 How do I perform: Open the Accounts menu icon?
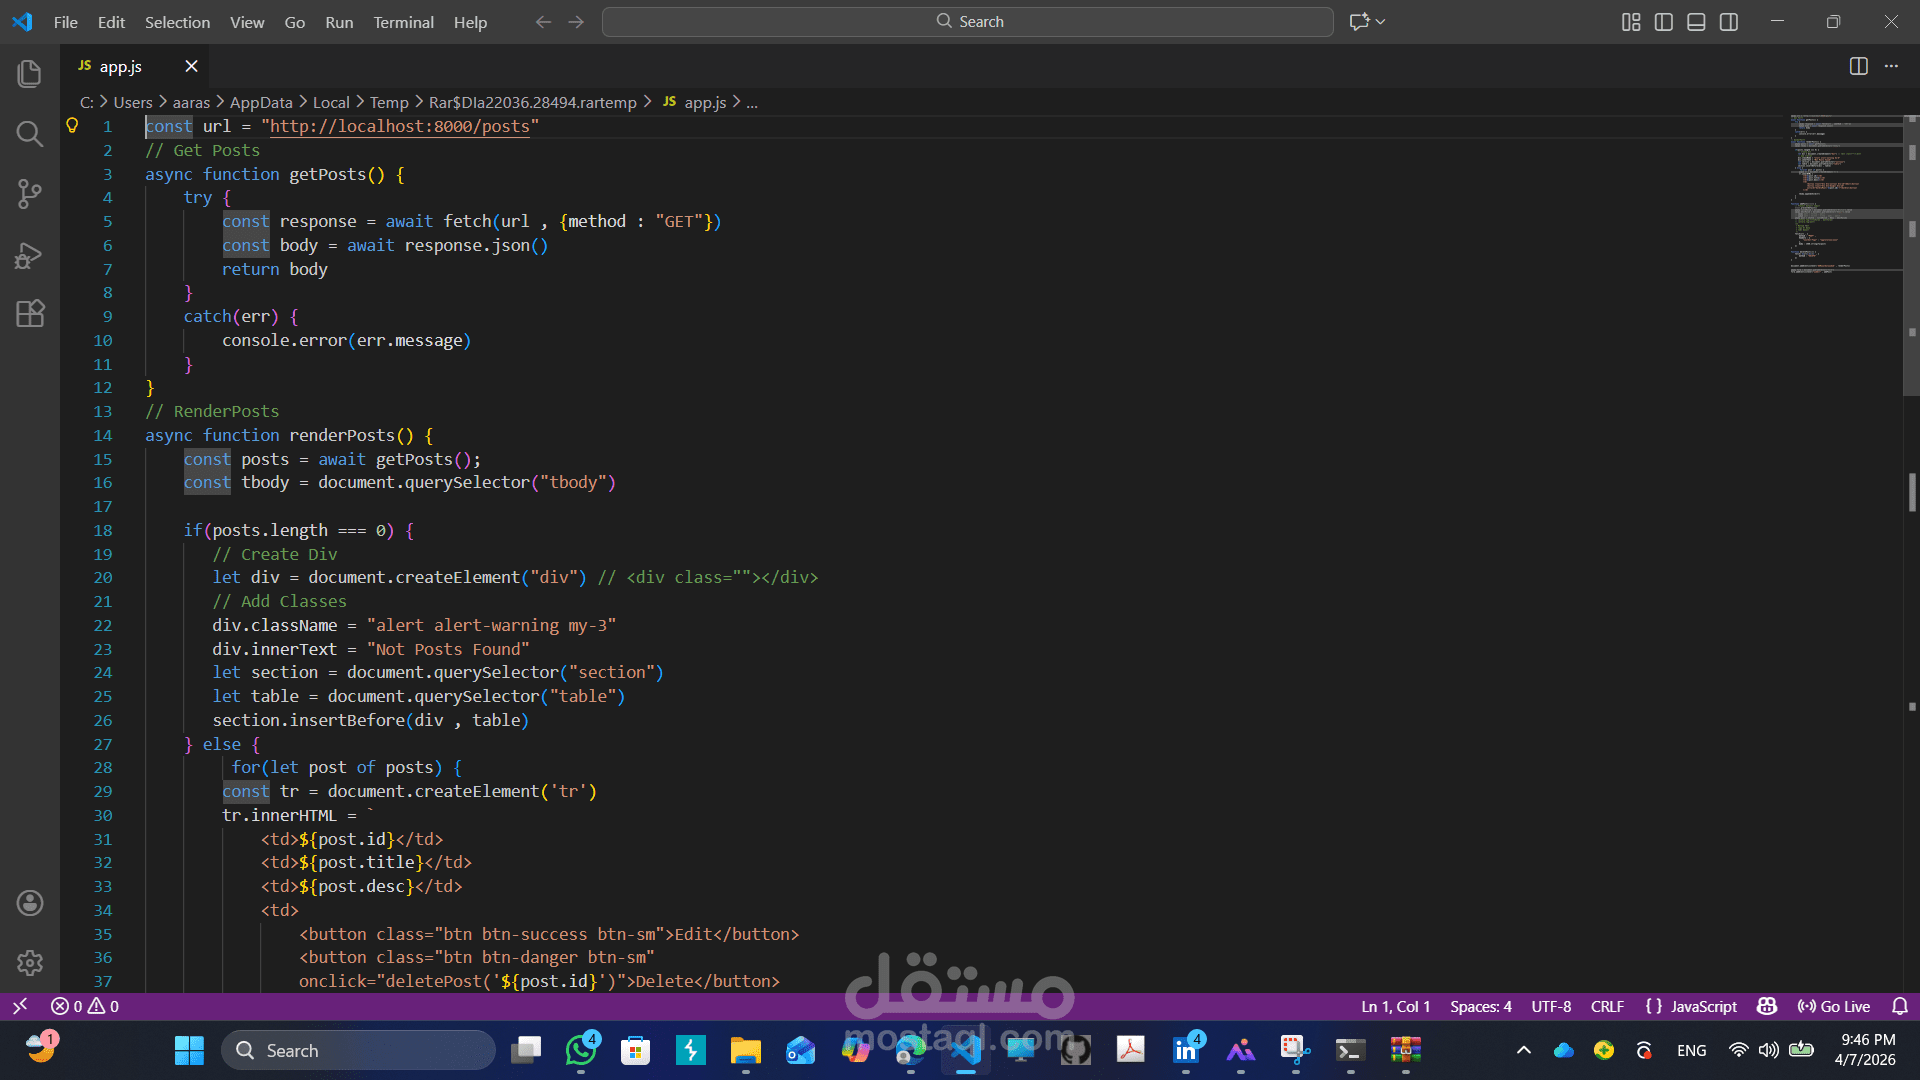click(30, 903)
